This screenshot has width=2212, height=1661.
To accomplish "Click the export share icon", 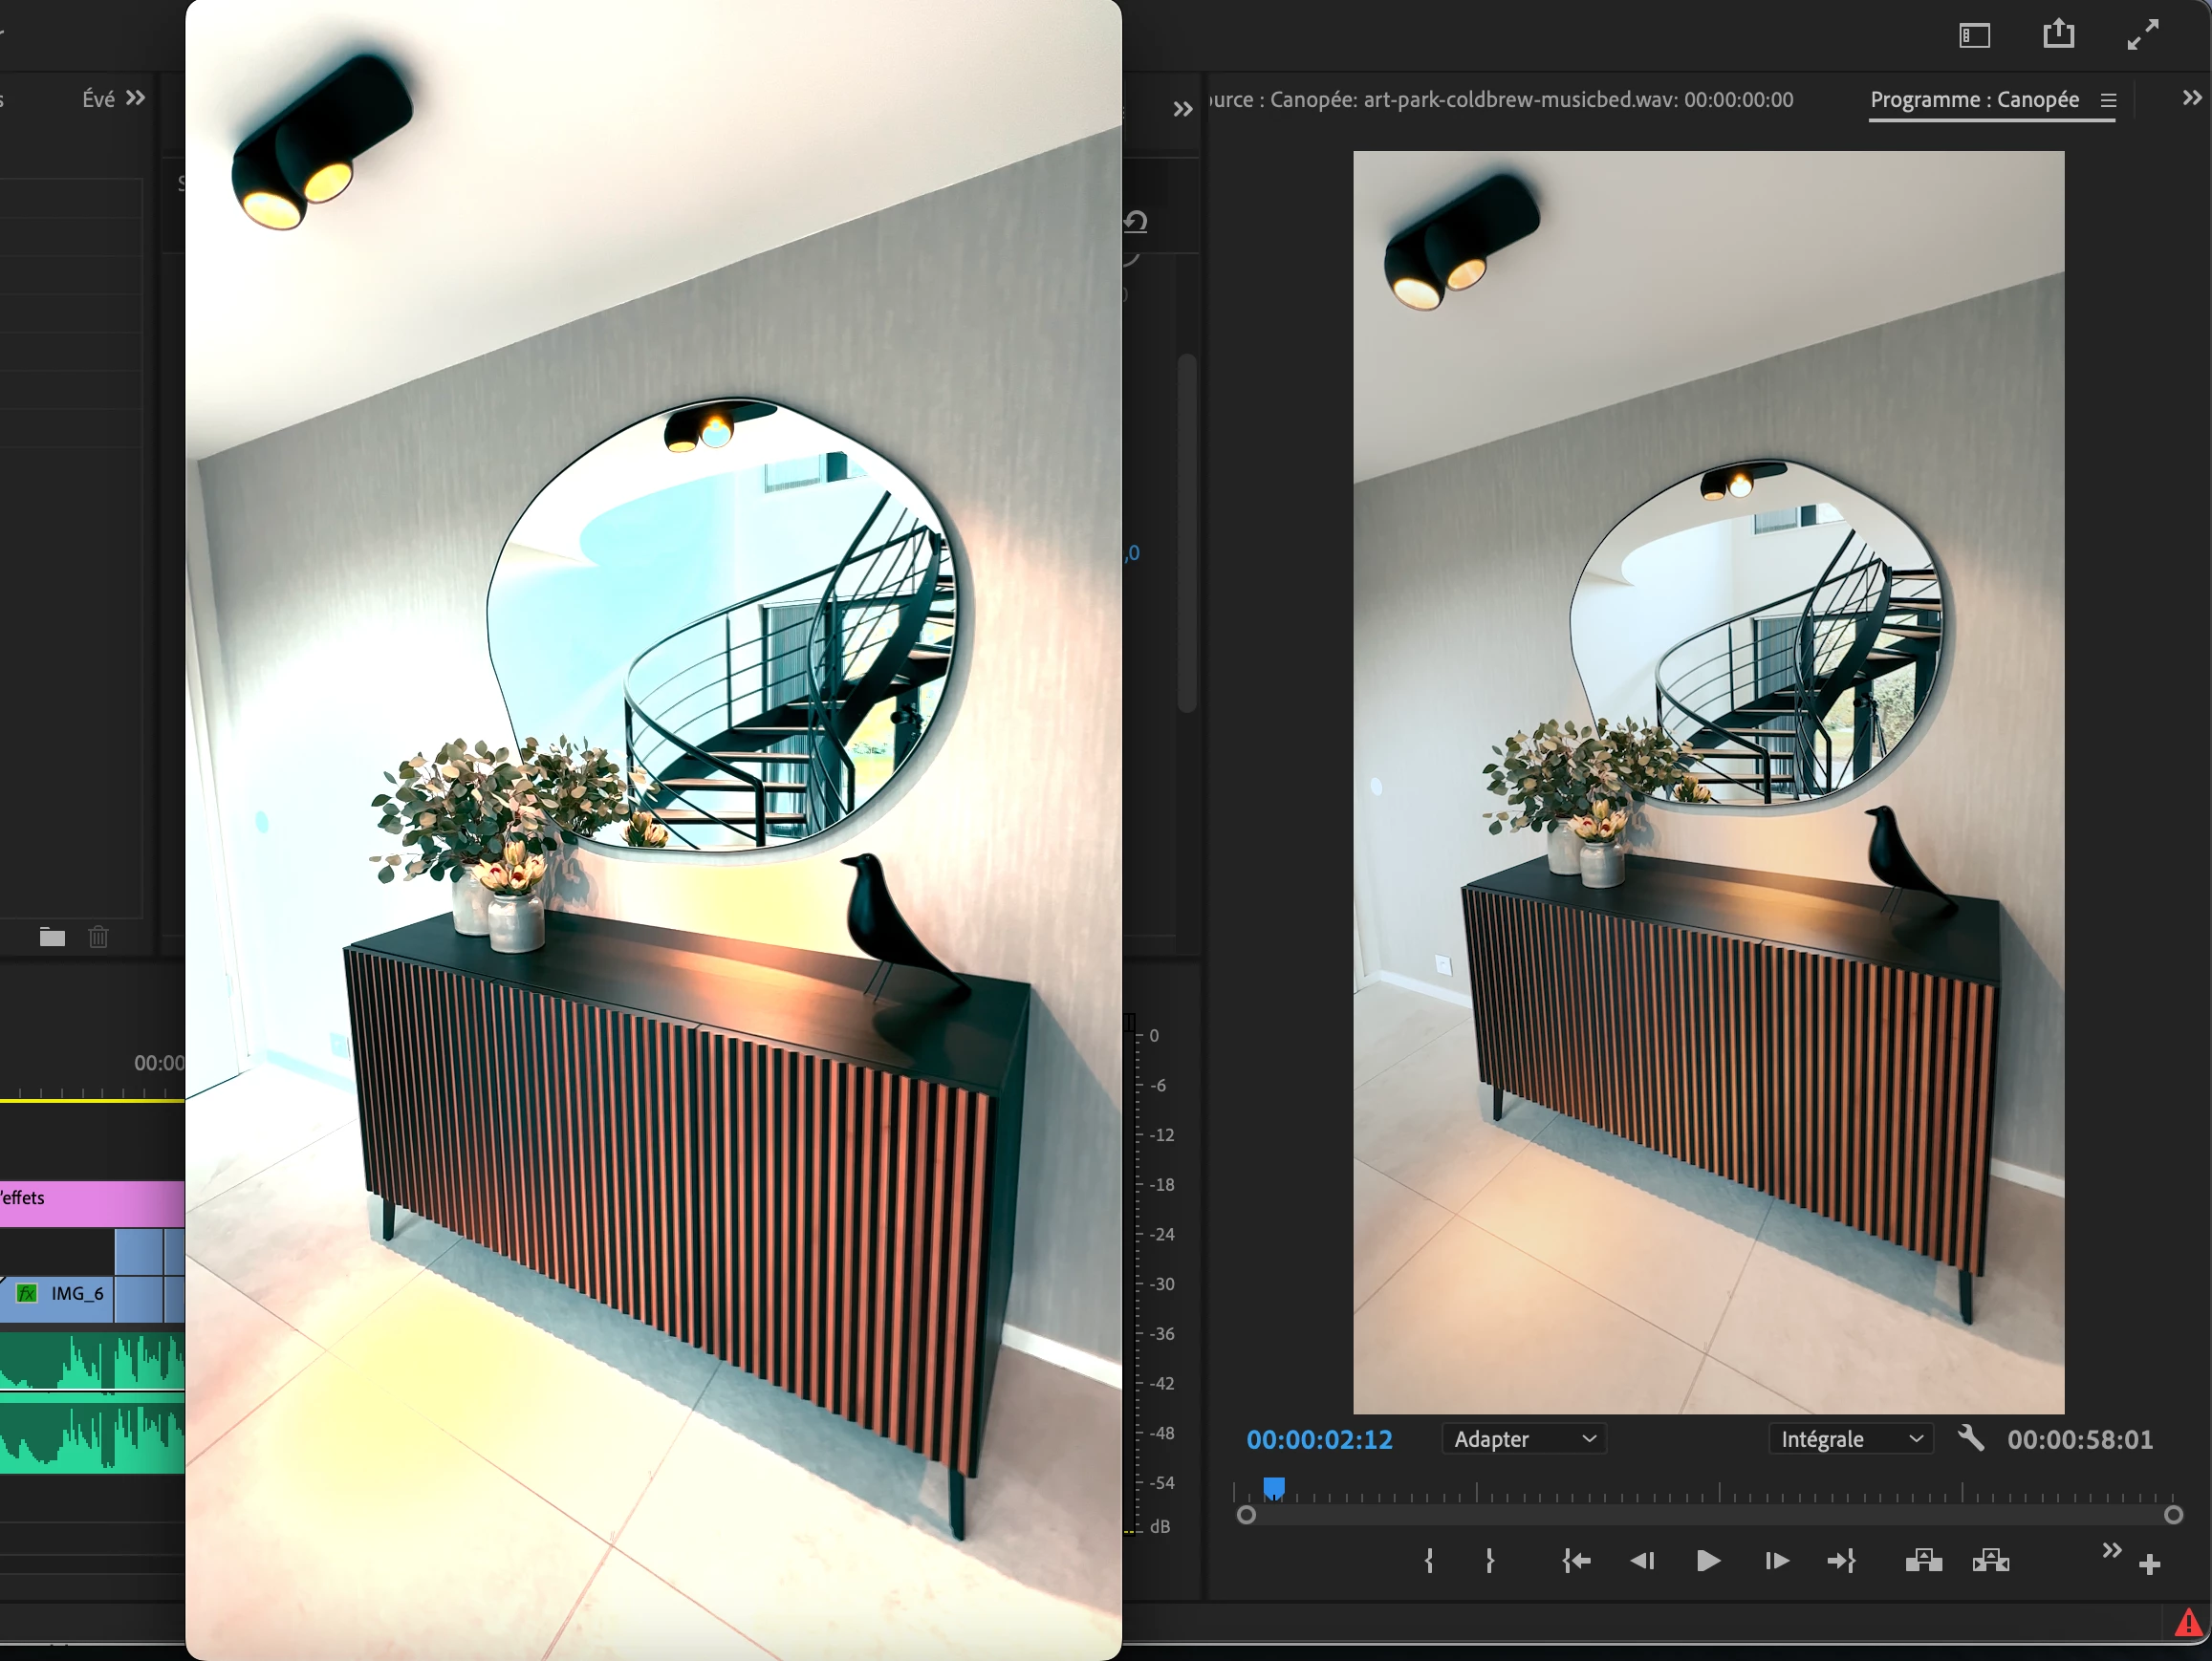I will click(x=2058, y=35).
